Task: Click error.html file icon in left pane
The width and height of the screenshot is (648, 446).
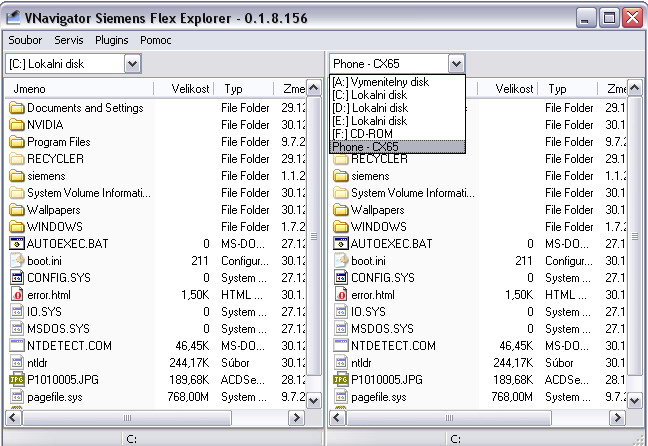Action: (17, 295)
